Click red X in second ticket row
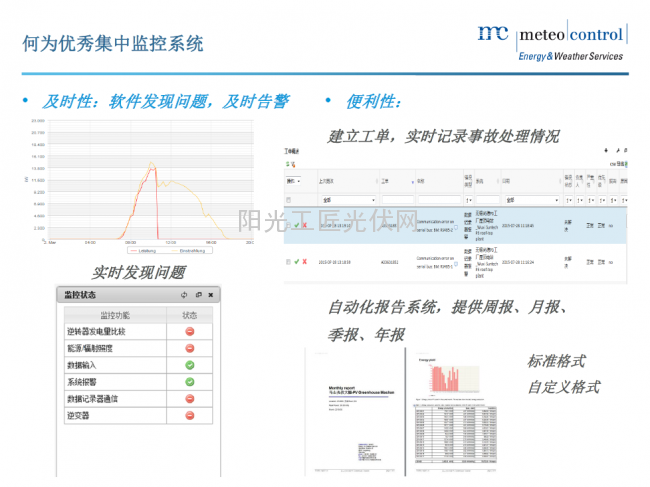650x487 pixels. [x=305, y=262]
